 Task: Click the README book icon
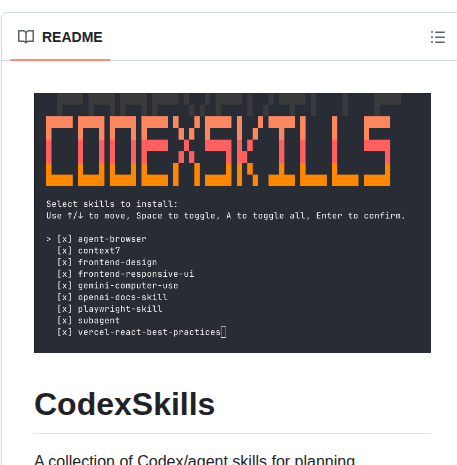26,37
